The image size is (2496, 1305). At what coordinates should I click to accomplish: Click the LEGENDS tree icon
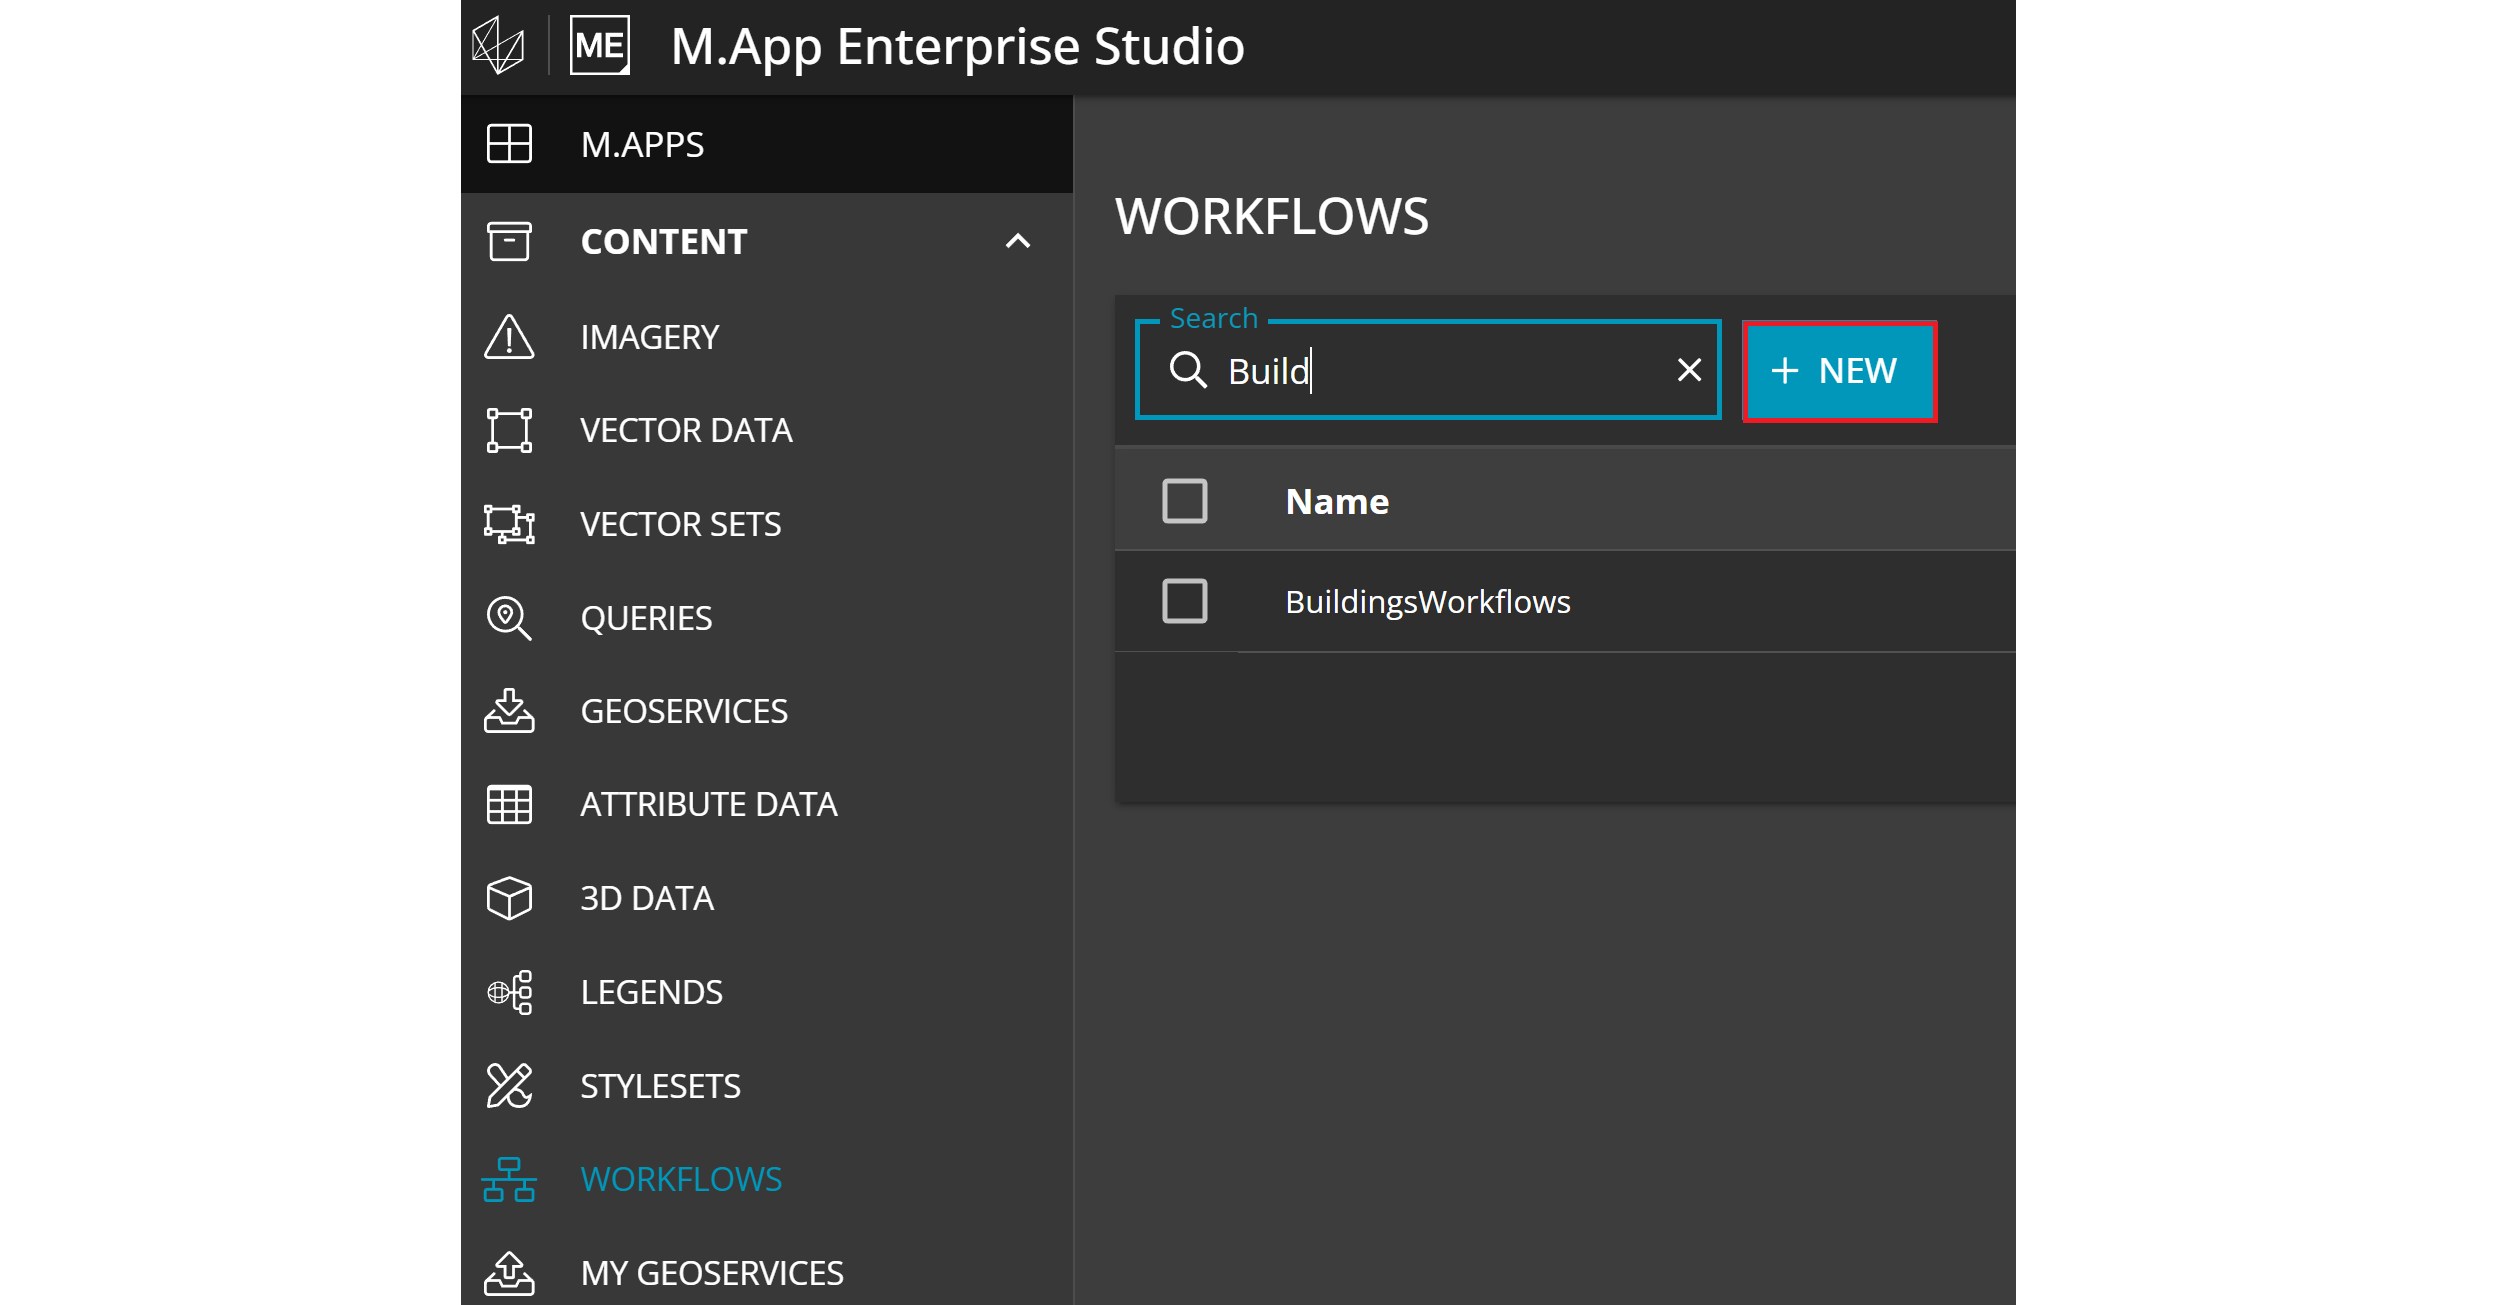click(x=509, y=992)
